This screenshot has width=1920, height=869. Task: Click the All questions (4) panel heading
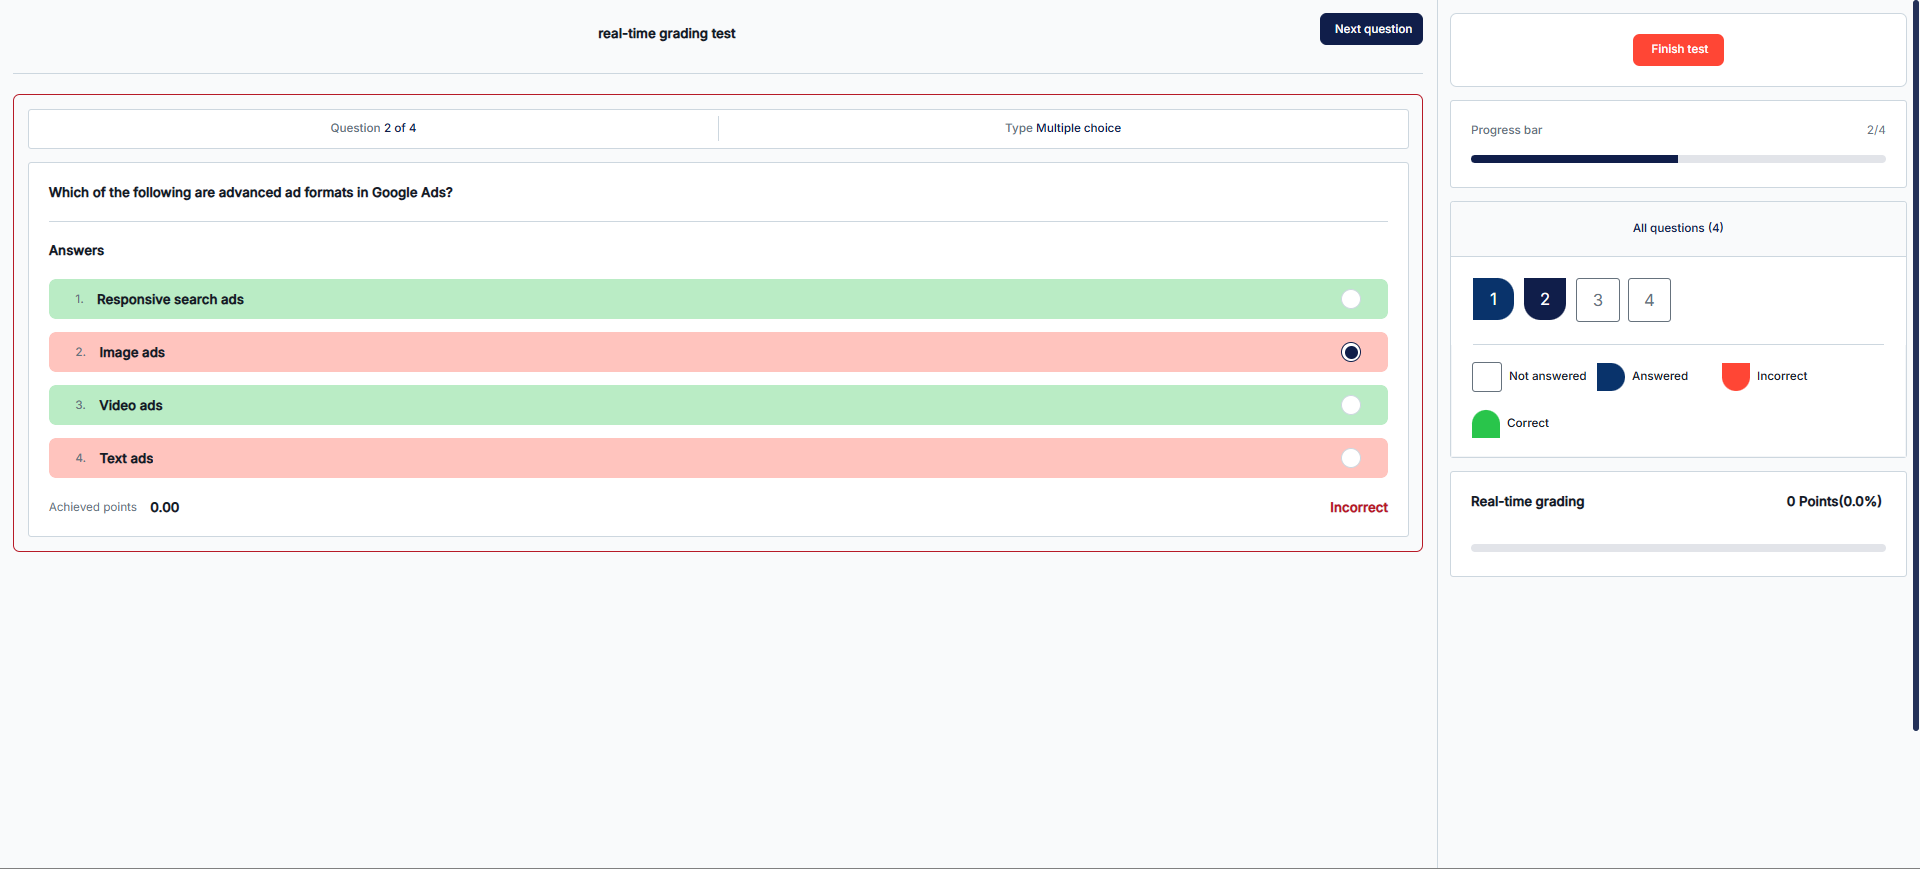(1677, 228)
